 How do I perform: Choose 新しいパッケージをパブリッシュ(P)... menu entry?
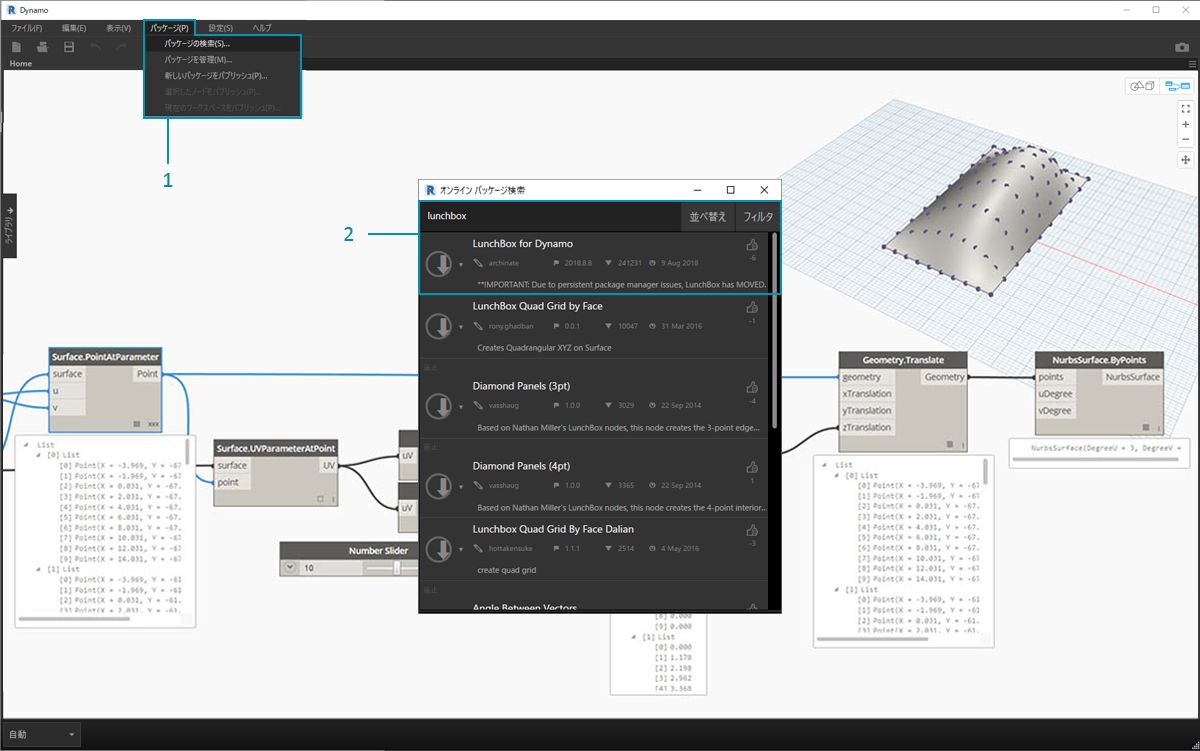click(x=222, y=75)
